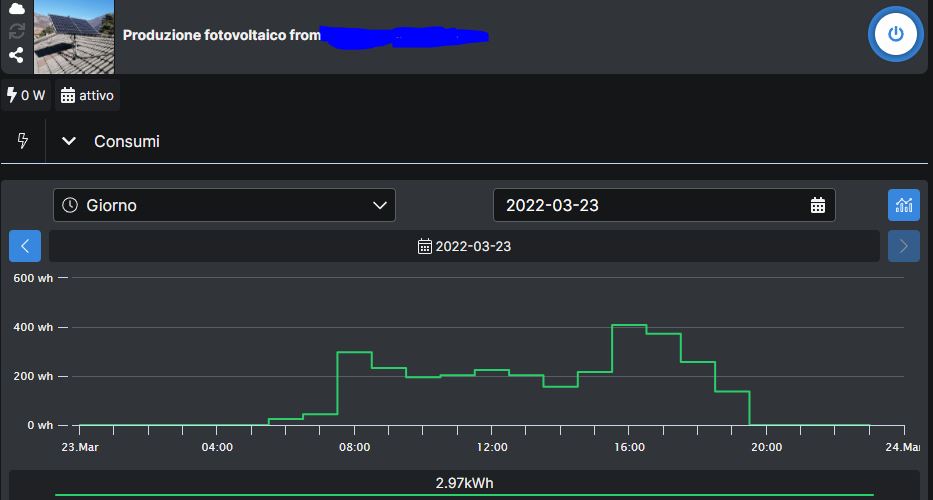The height and width of the screenshot is (500, 933).
Task: Click the clock icon in Giorno selector
Action: tap(70, 205)
